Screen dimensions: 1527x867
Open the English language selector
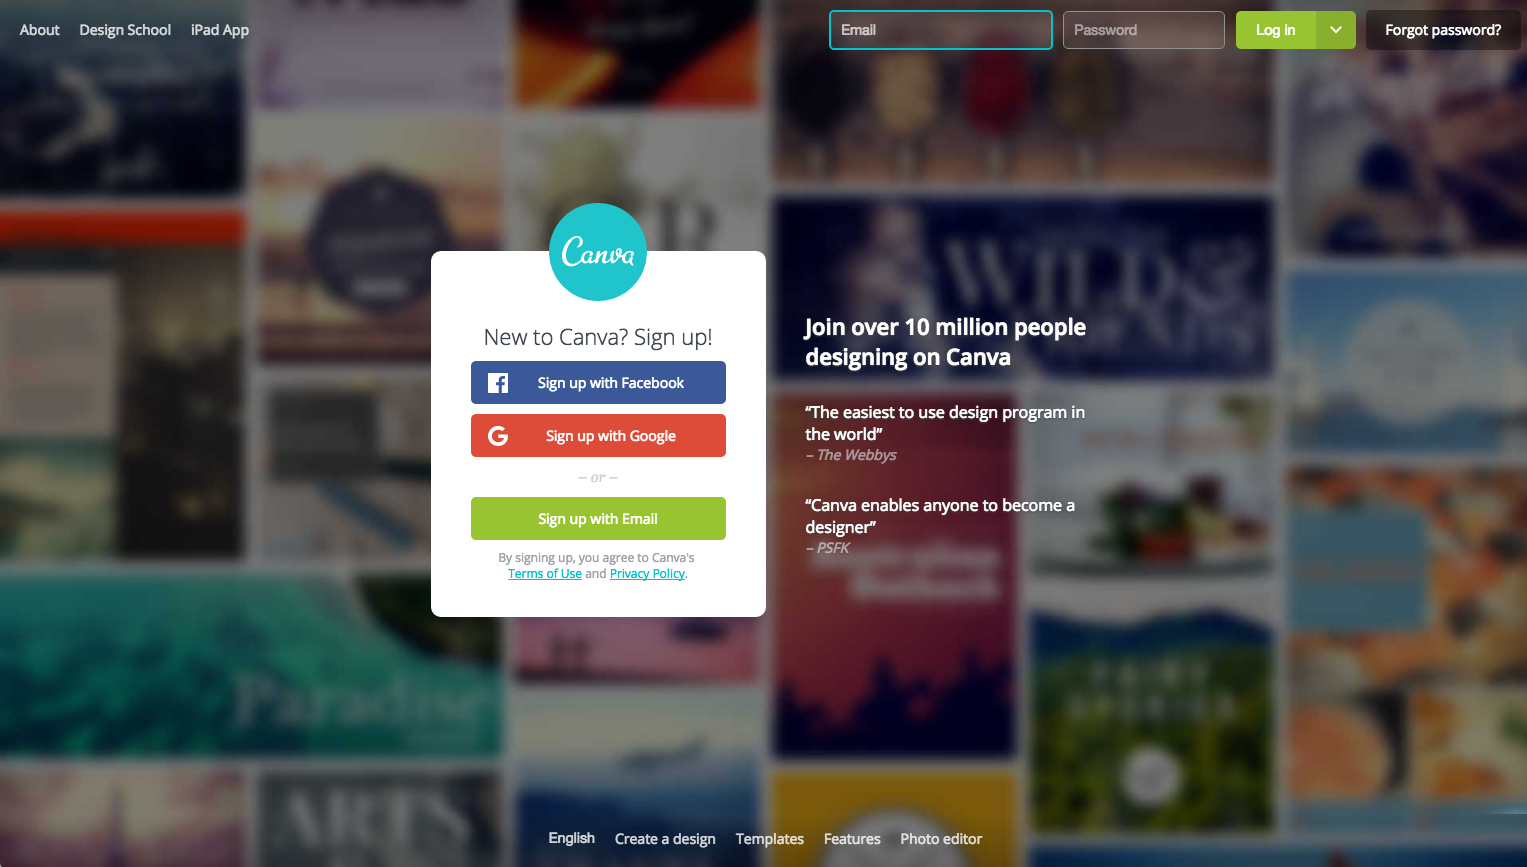click(x=571, y=838)
